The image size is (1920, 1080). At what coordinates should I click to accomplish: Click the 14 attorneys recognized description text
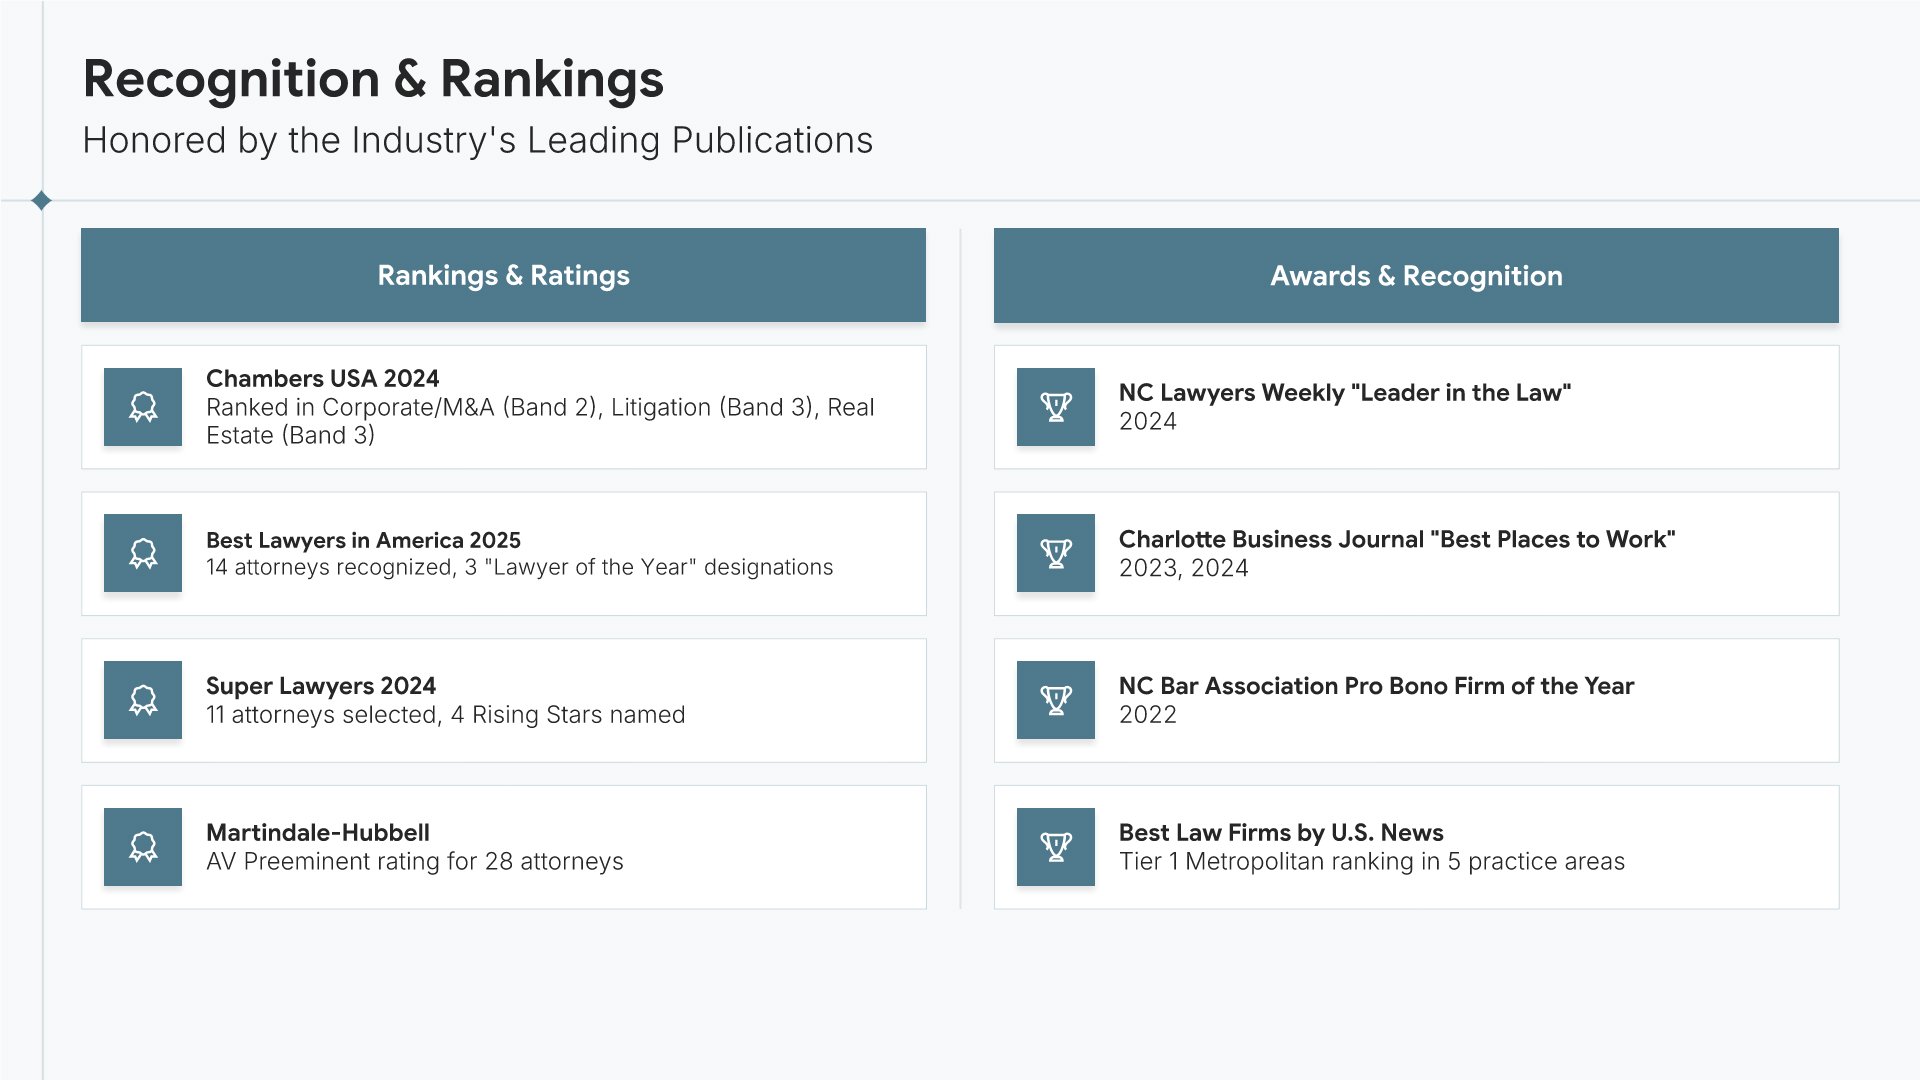(519, 568)
